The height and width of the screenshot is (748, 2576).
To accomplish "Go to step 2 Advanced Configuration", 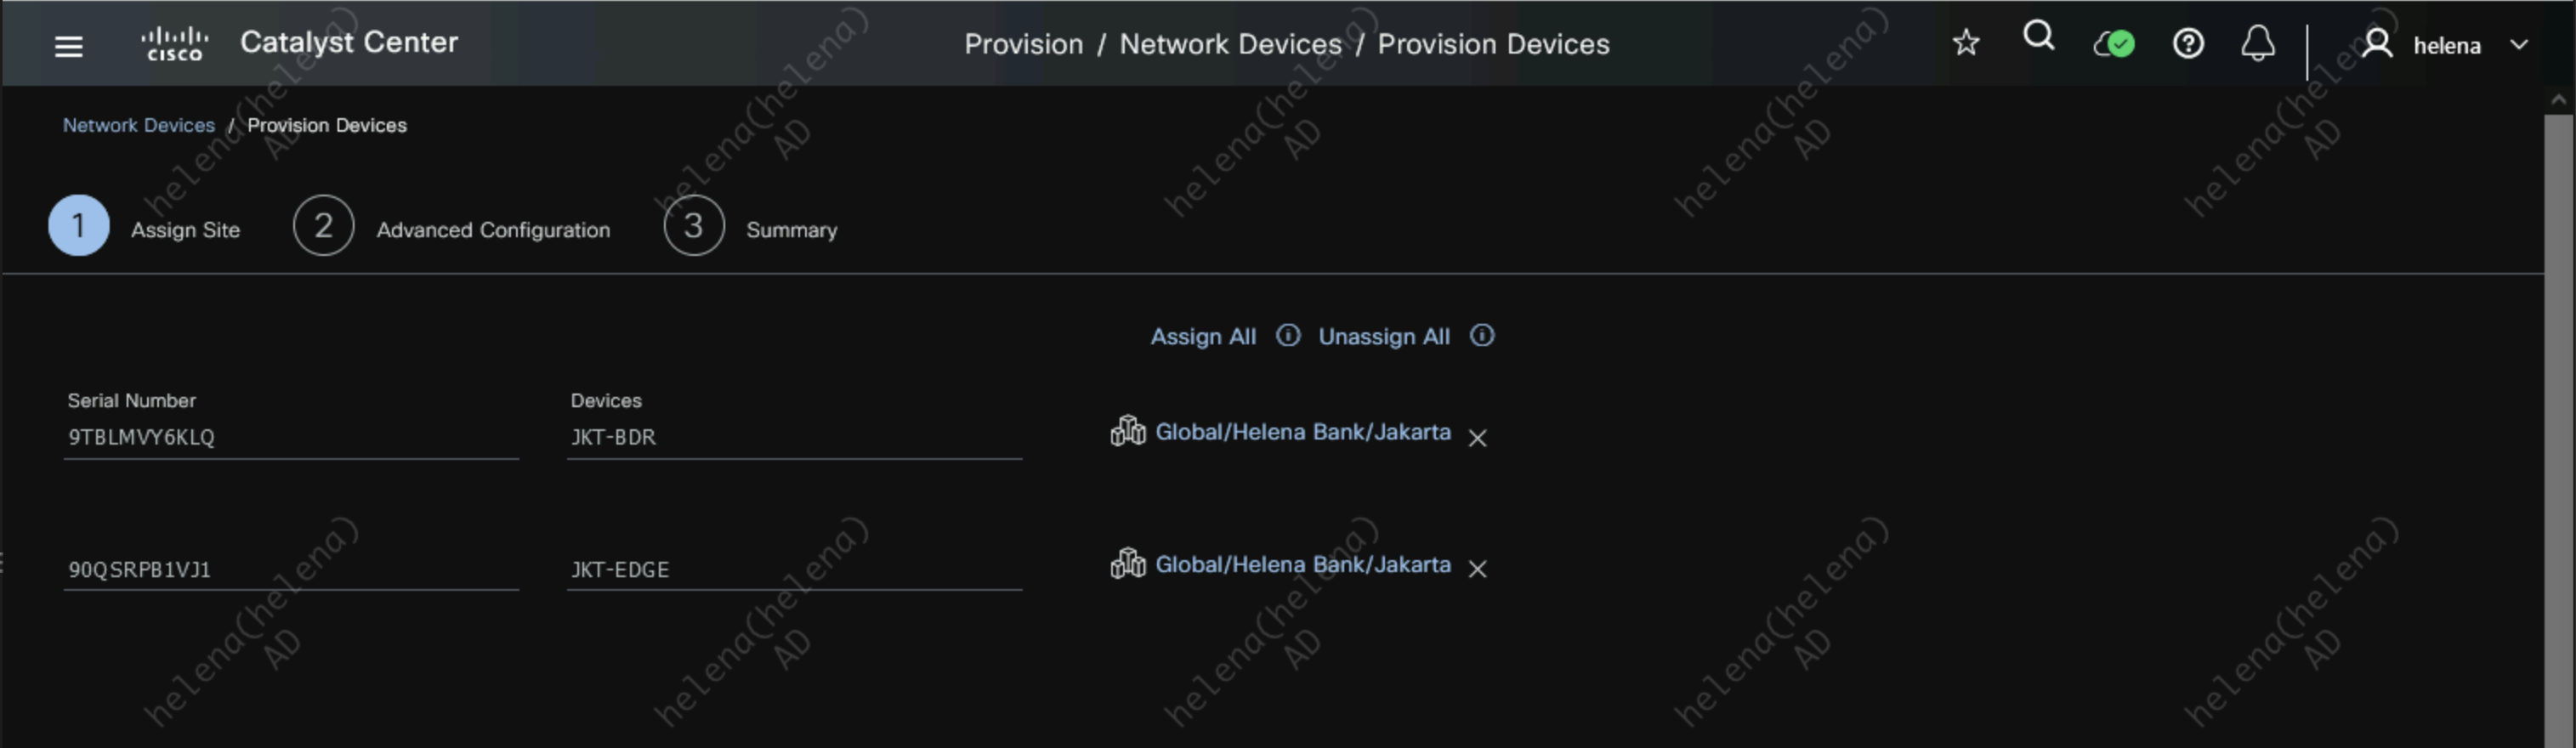I will (323, 226).
